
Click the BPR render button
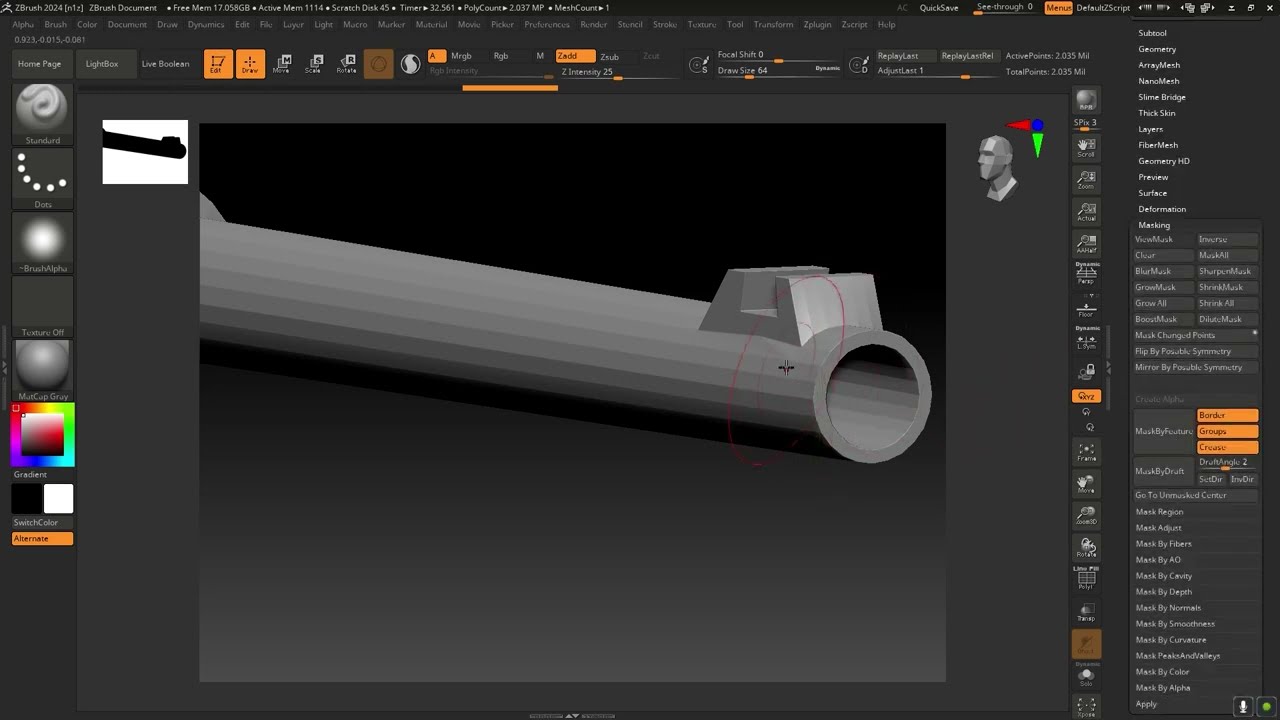(1086, 101)
